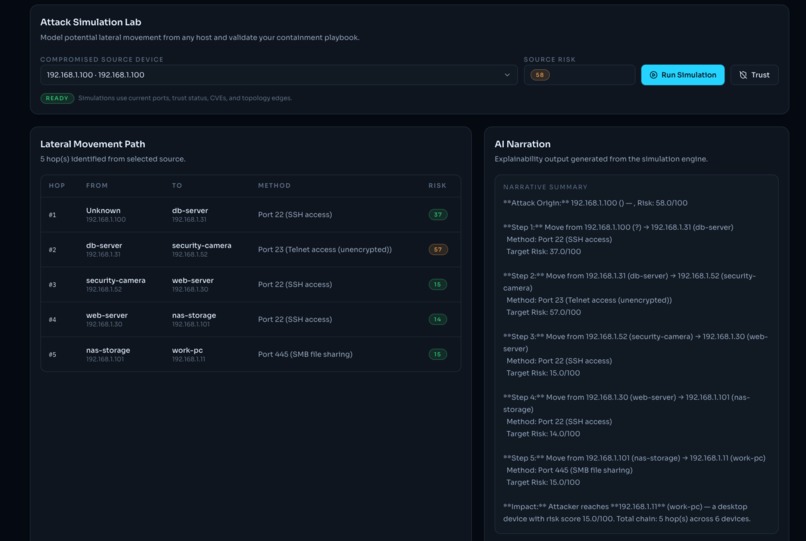Viewport: 806px width, 541px height.
Task: Click work-pc destination in hop #5
Action: pos(187,351)
